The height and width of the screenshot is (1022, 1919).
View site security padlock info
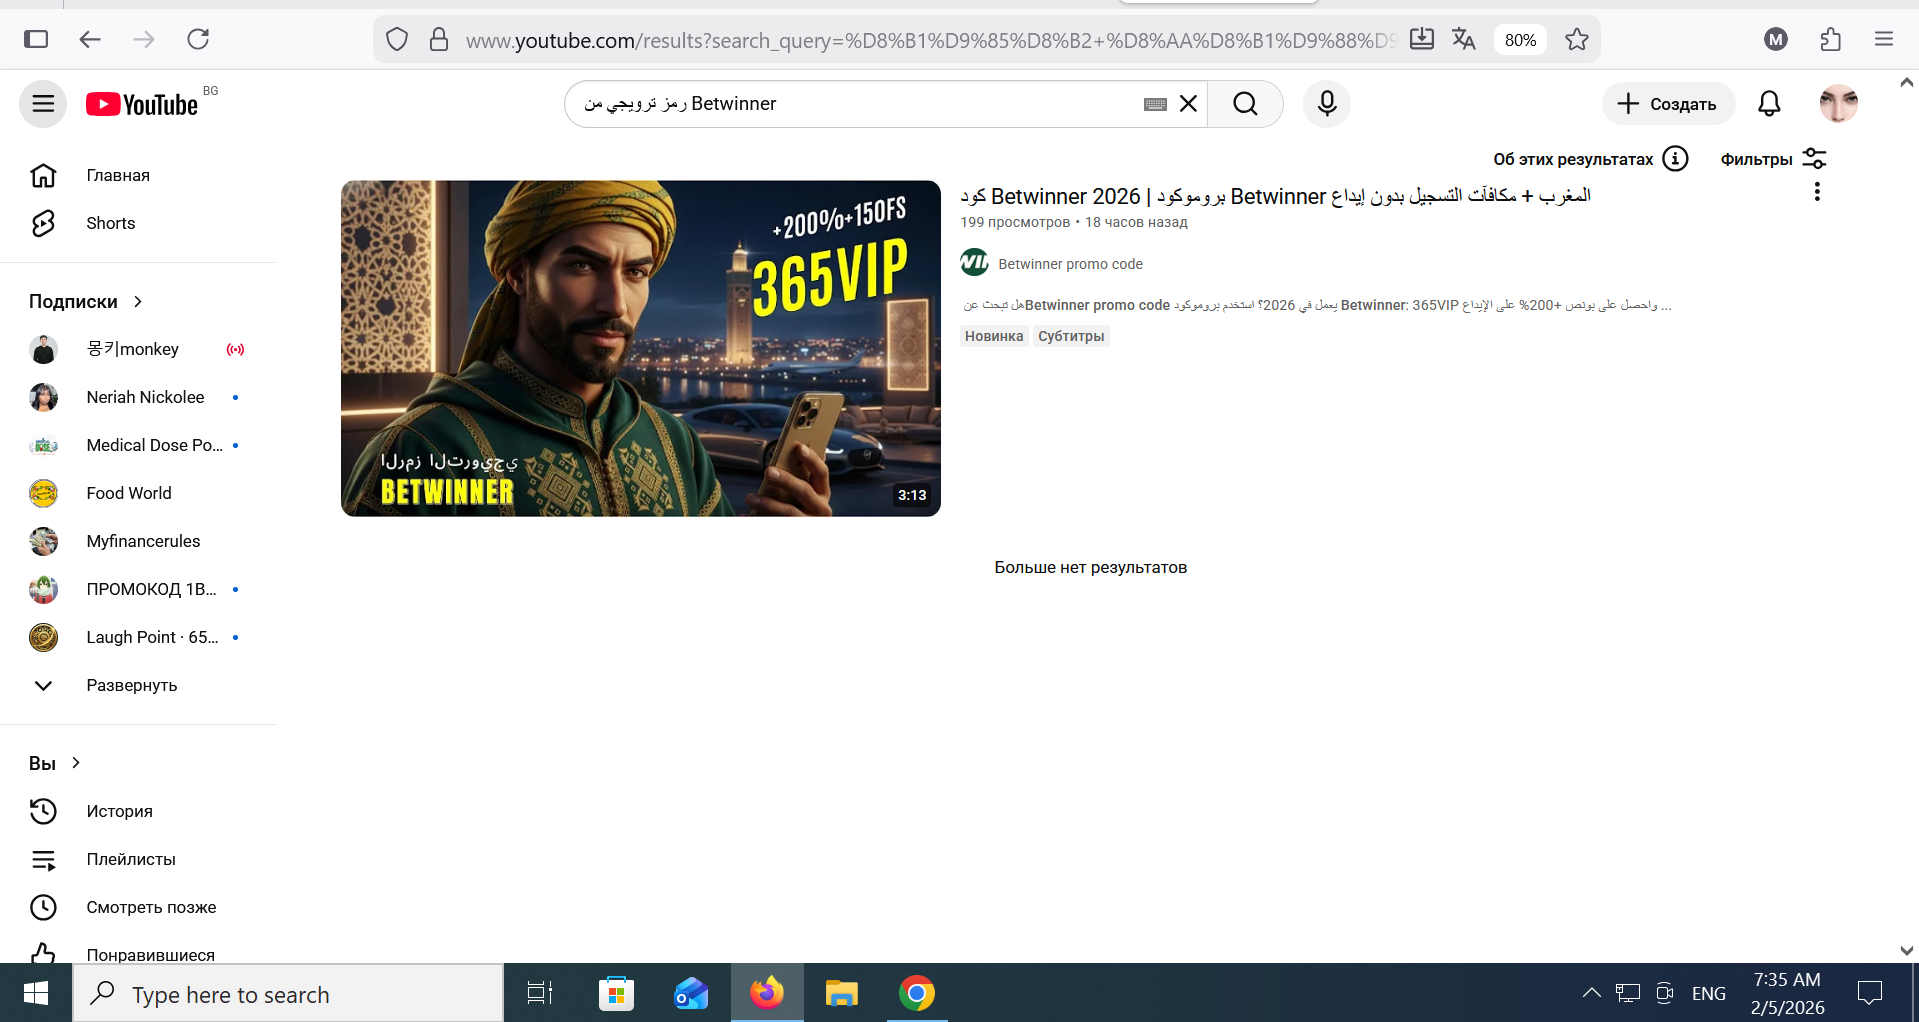point(438,39)
